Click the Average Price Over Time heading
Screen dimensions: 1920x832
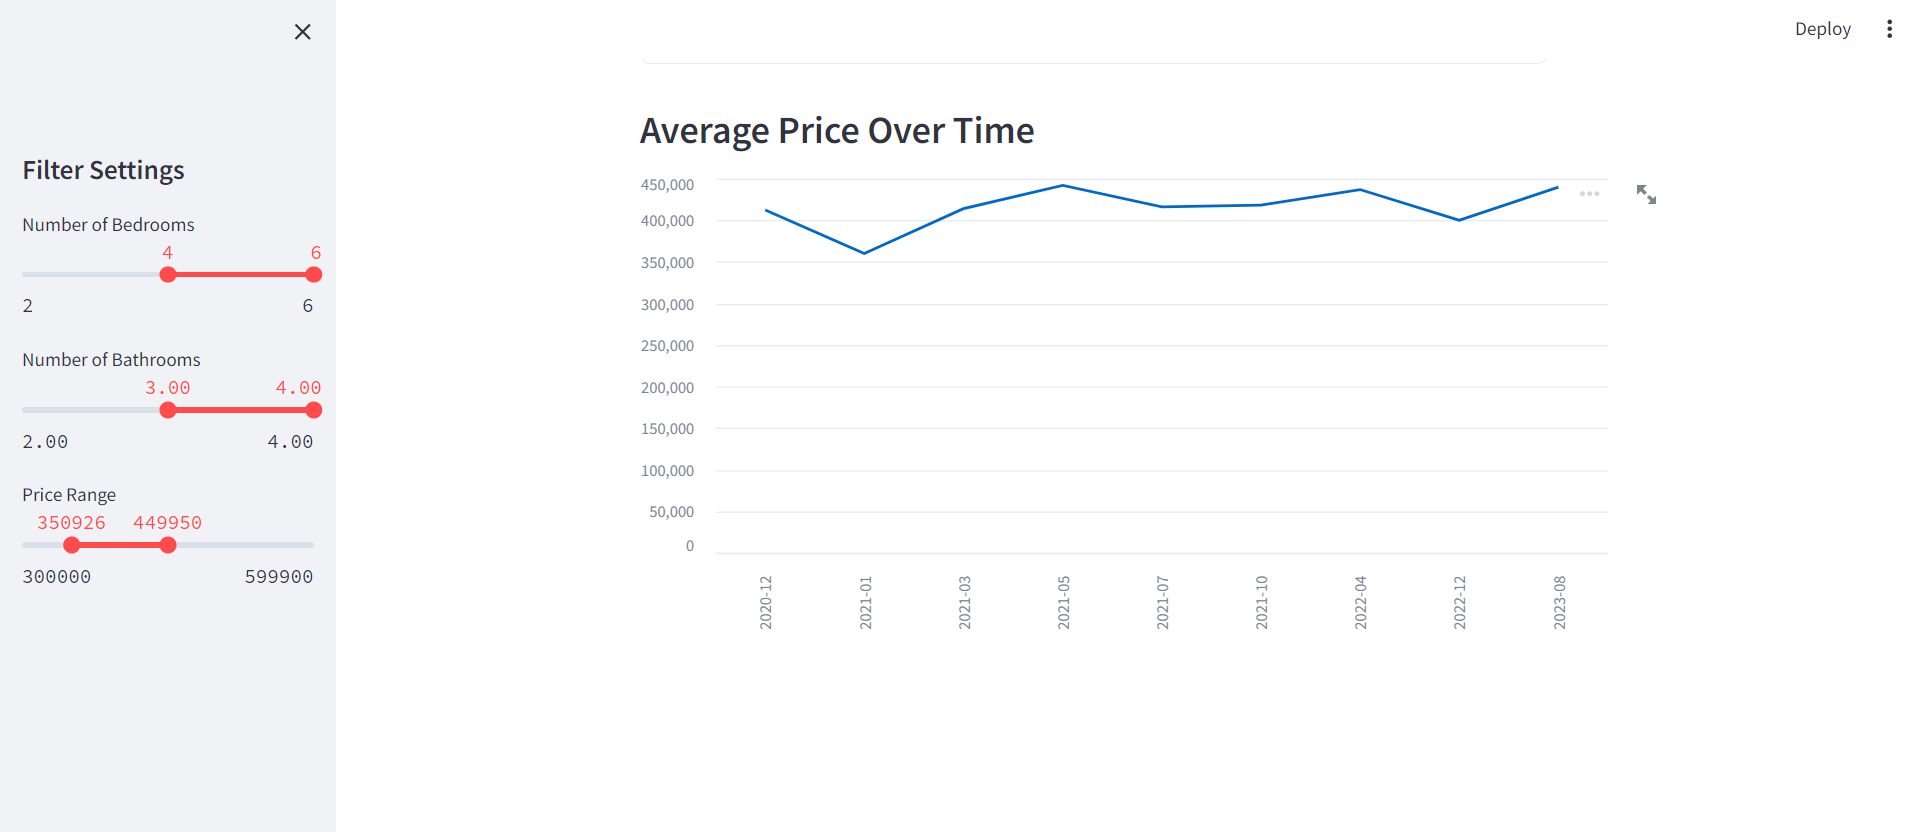[x=837, y=131]
